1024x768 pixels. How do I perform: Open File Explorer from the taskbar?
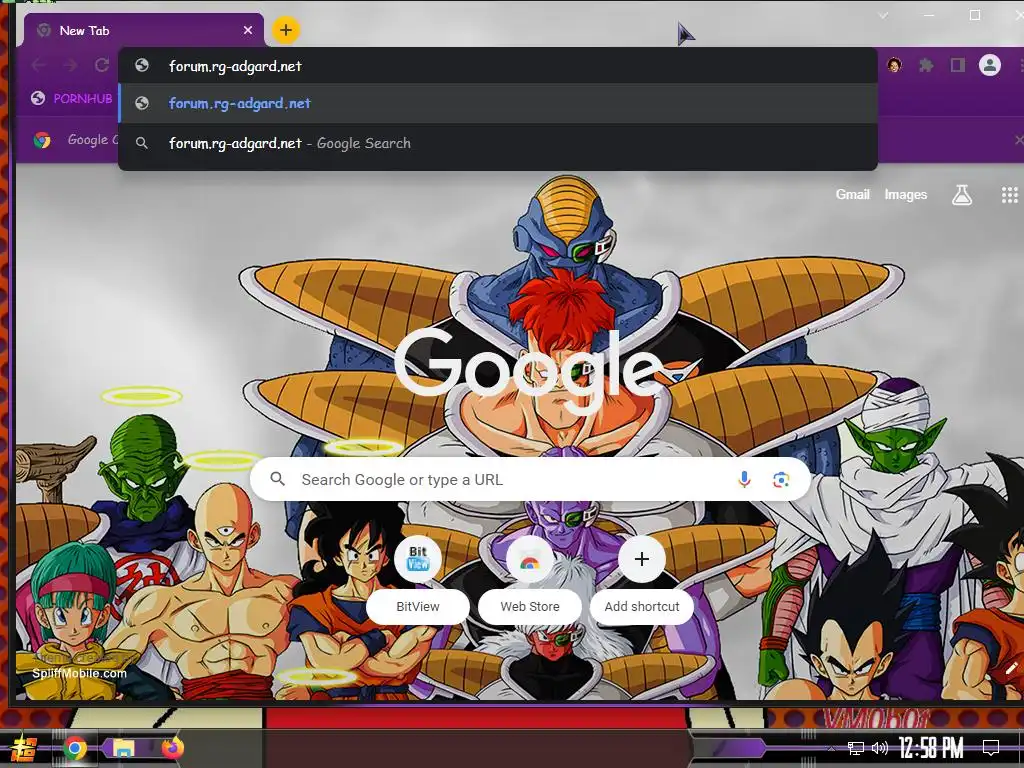coord(123,748)
